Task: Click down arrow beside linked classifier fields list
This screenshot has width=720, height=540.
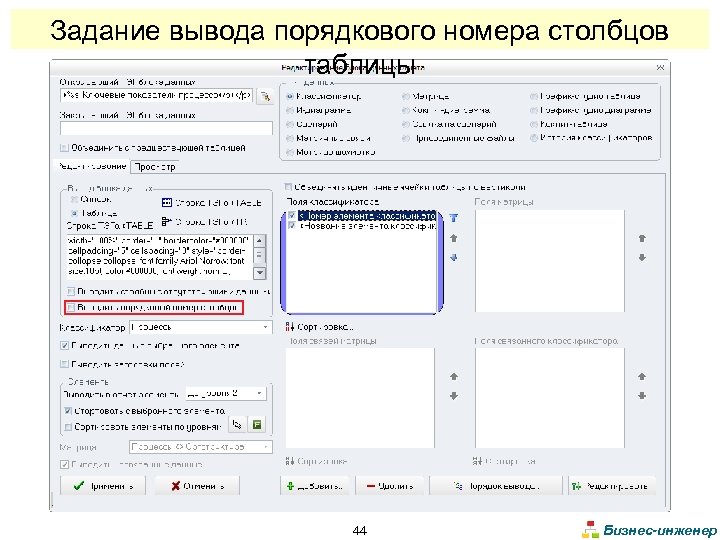Action: (x=642, y=396)
